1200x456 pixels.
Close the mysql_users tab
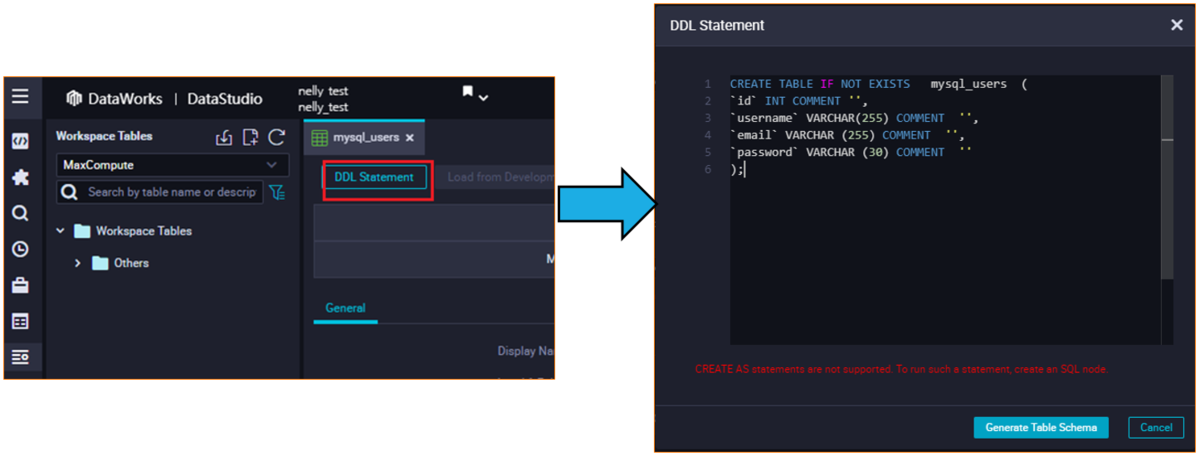(x=410, y=137)
